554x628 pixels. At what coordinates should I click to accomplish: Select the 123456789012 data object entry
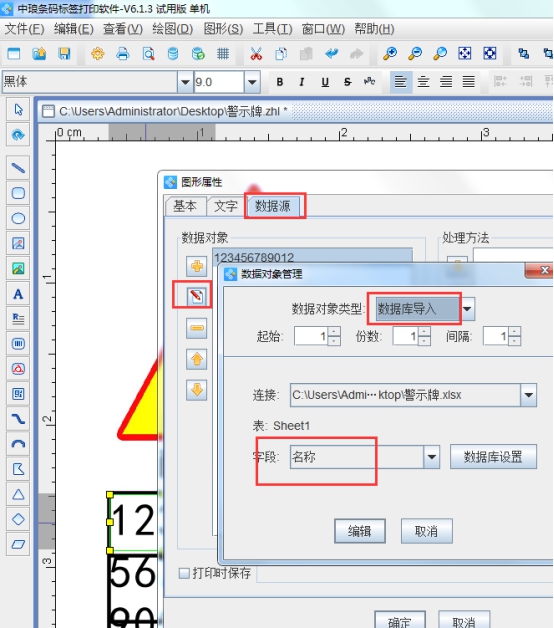tap(312, 257)
